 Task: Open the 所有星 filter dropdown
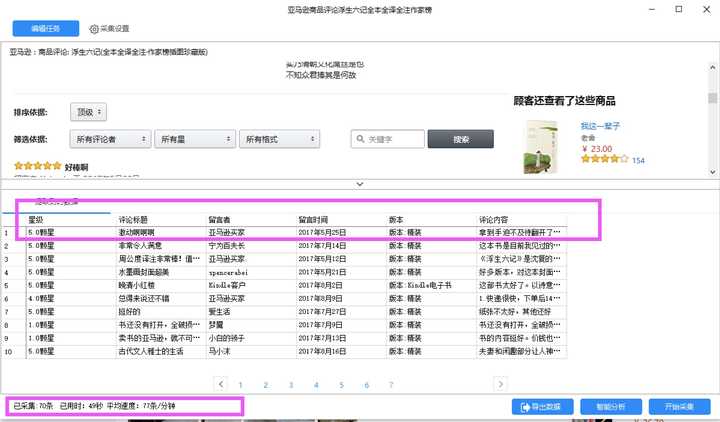point(195,139)
